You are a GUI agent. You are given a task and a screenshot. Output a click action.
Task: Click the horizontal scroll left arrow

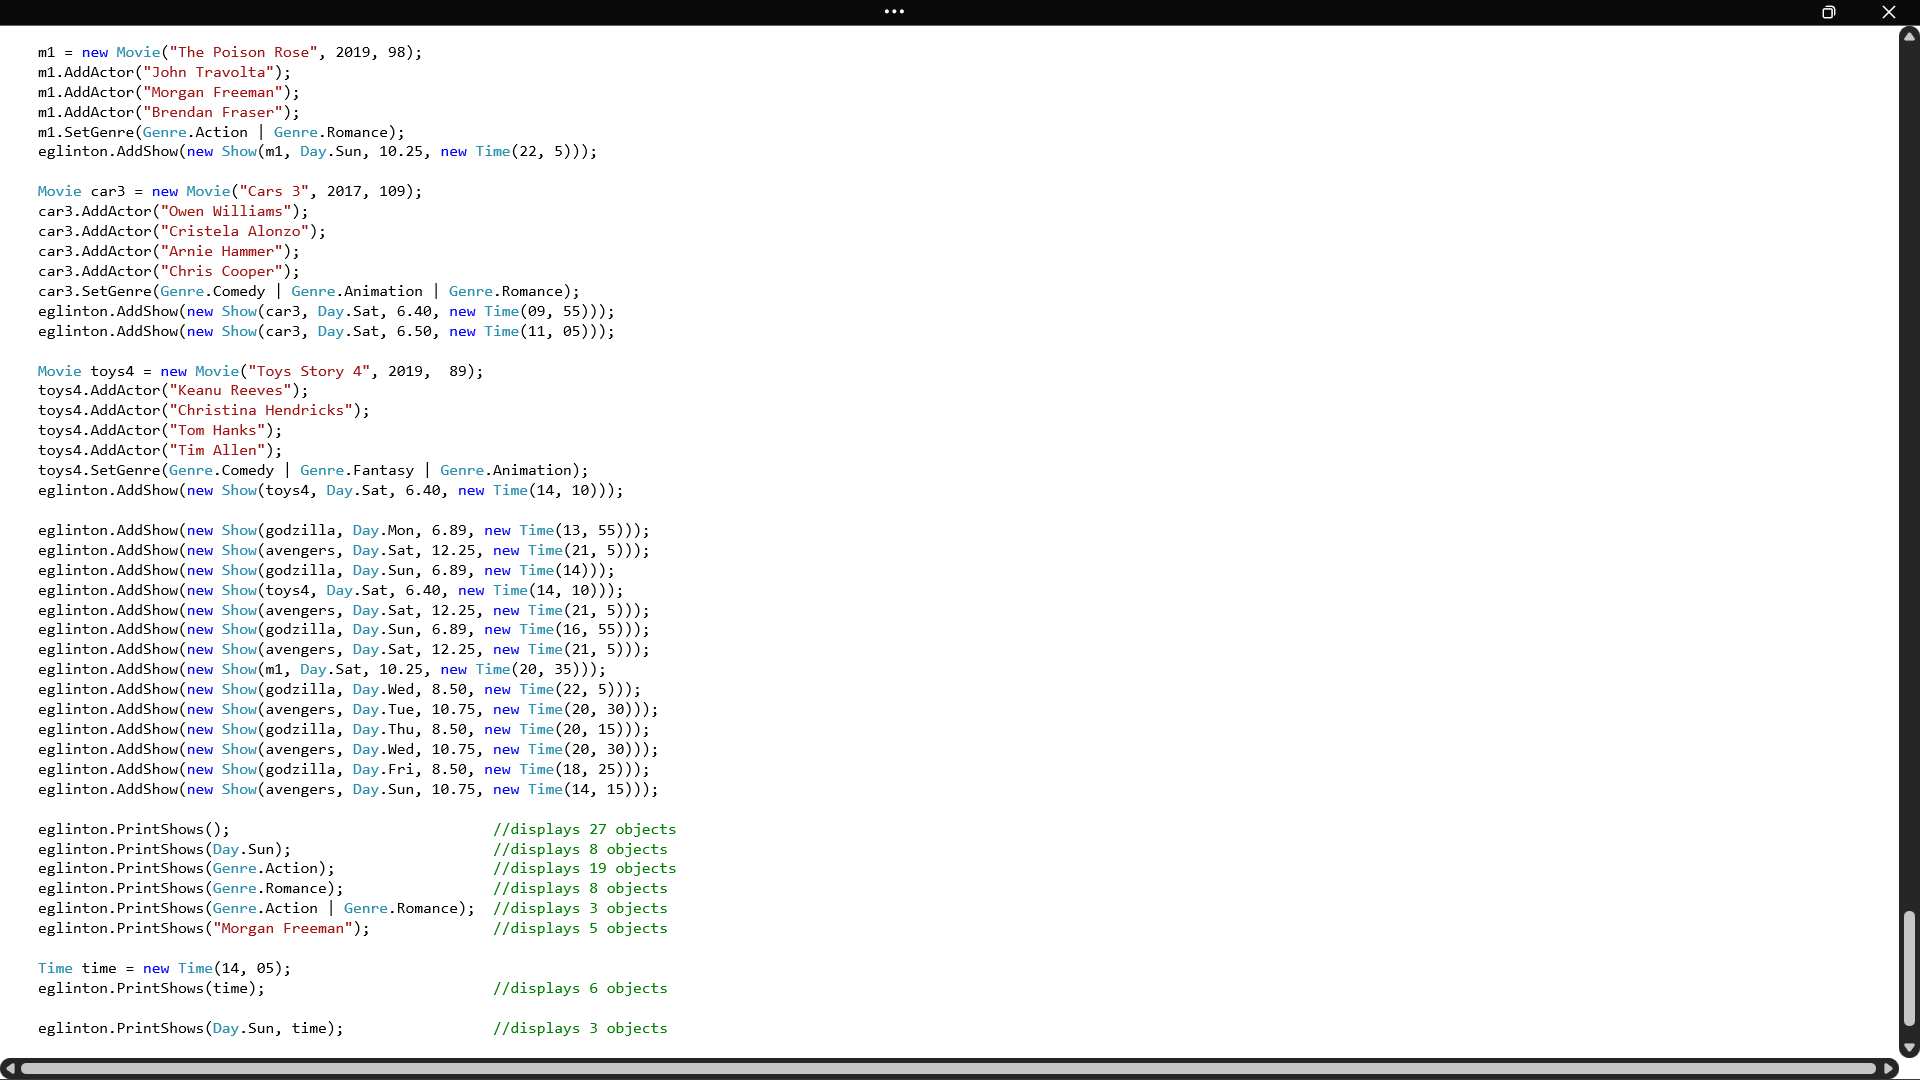[x=10, y=1069]
